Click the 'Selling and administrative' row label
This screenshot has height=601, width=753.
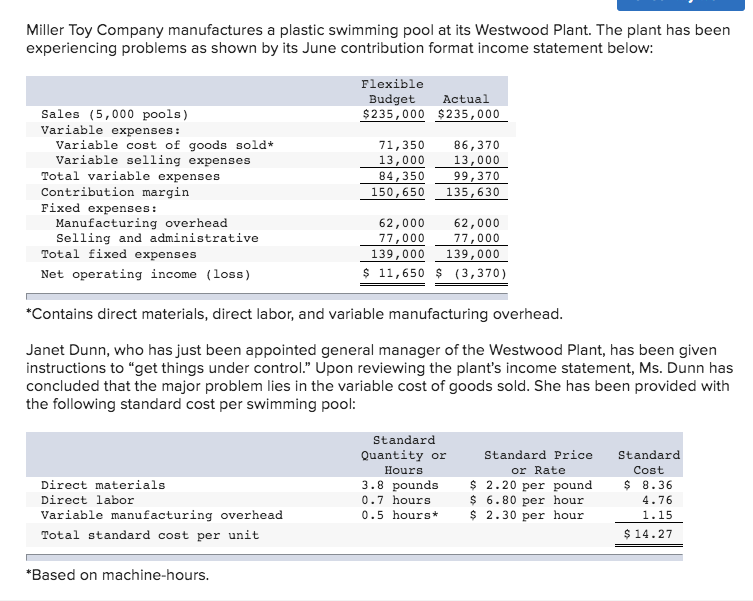click(x=157, y=238)
